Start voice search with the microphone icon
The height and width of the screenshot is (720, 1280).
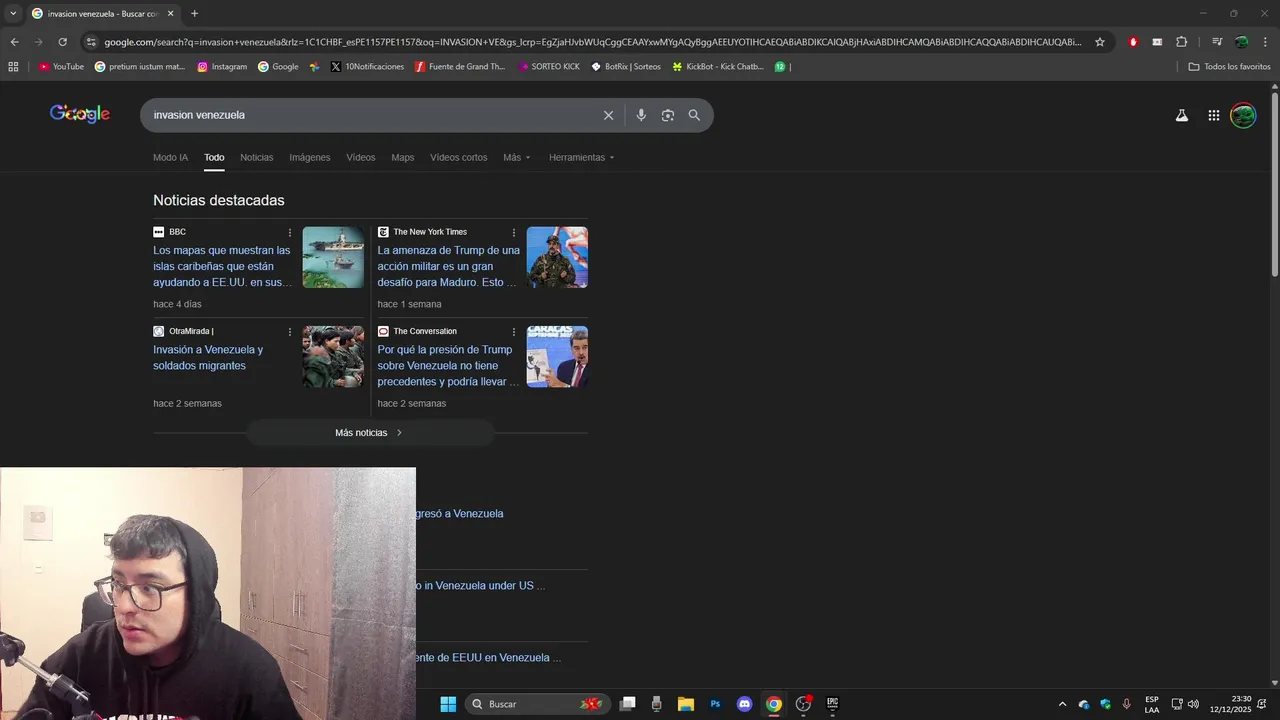pyautogui.click(x=641, y=115)
